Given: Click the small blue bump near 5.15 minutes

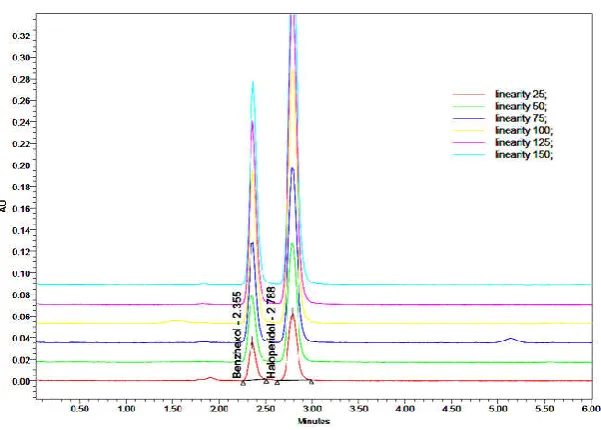Looking at the screenshot, I should (511, 339).
